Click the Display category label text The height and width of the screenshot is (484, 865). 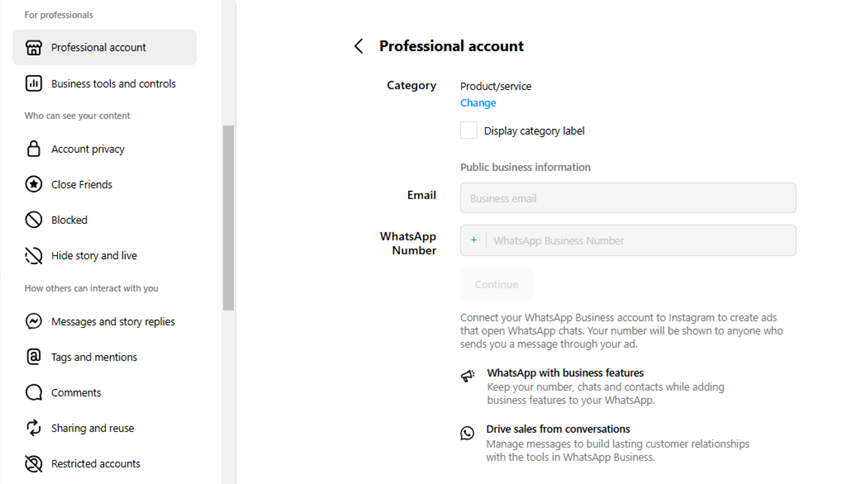(534, 131)
